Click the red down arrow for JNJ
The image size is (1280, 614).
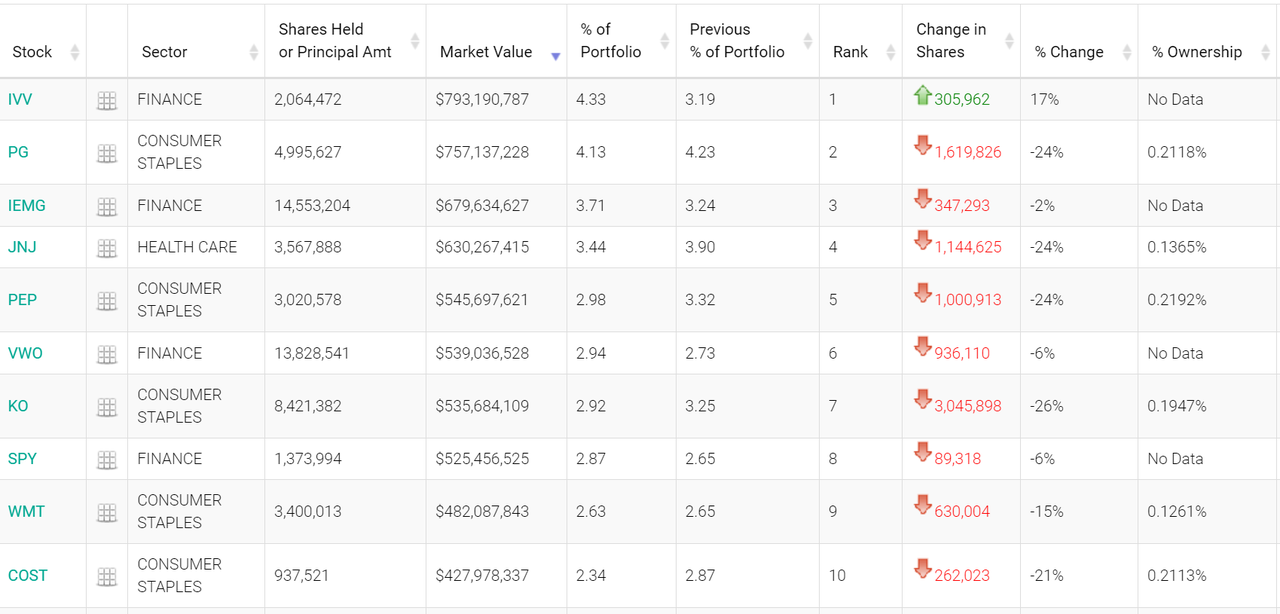[x=923, y=242]
